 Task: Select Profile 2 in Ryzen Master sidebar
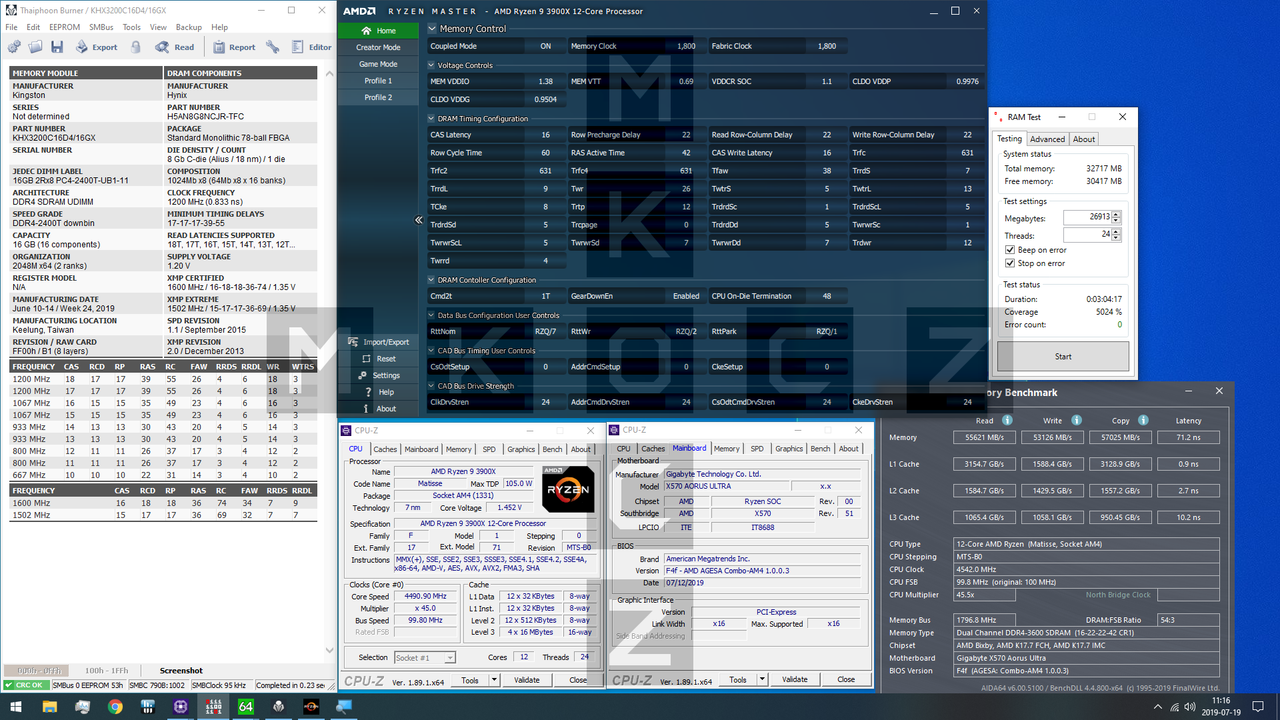[378, 97]
